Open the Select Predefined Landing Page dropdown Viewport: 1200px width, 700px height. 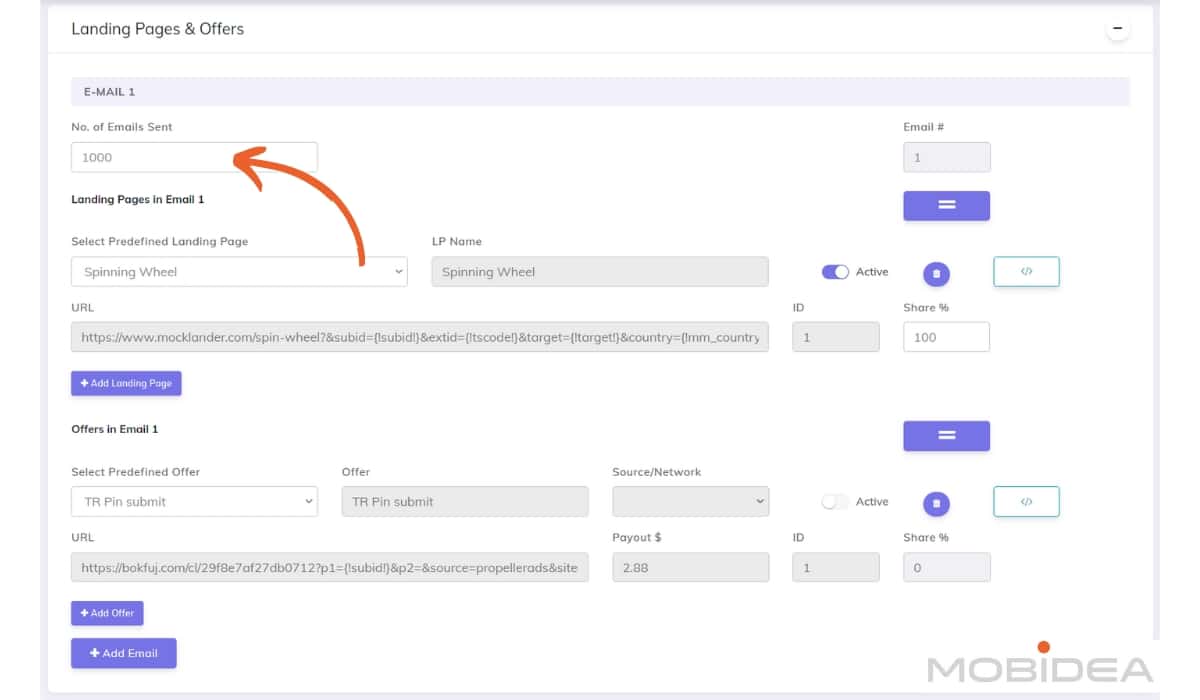pyautogui.click(x=239, y=272)
